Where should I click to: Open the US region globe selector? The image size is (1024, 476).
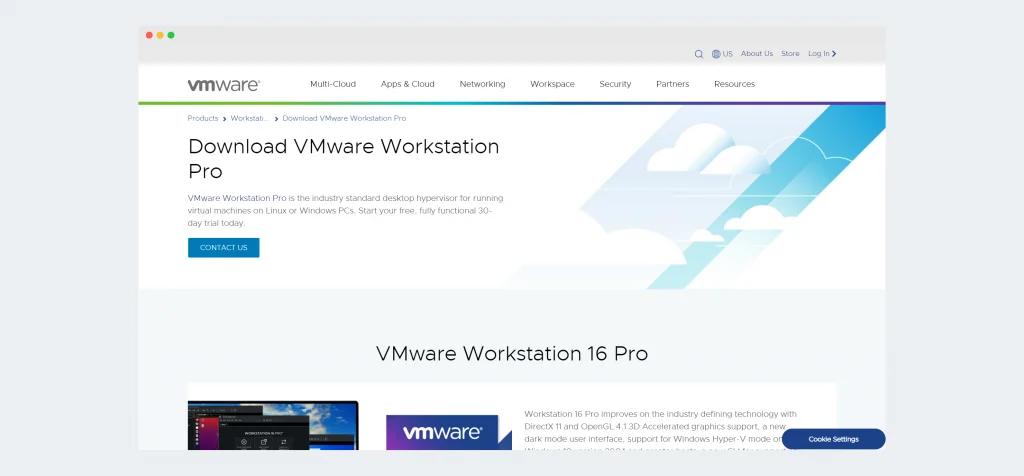[722, 54]
